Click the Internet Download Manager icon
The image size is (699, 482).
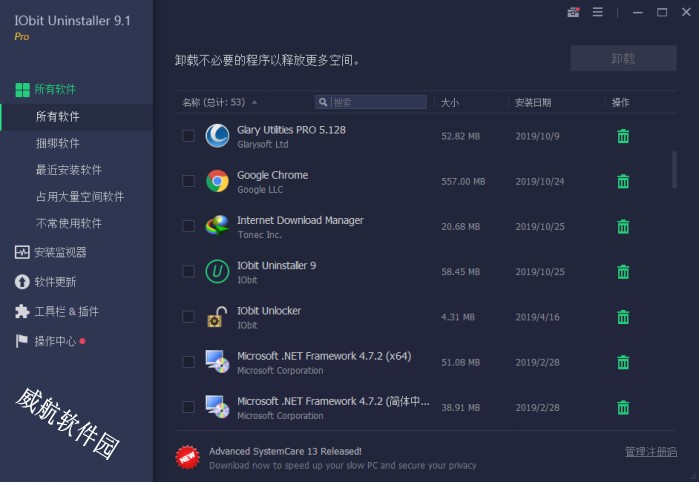217,226
